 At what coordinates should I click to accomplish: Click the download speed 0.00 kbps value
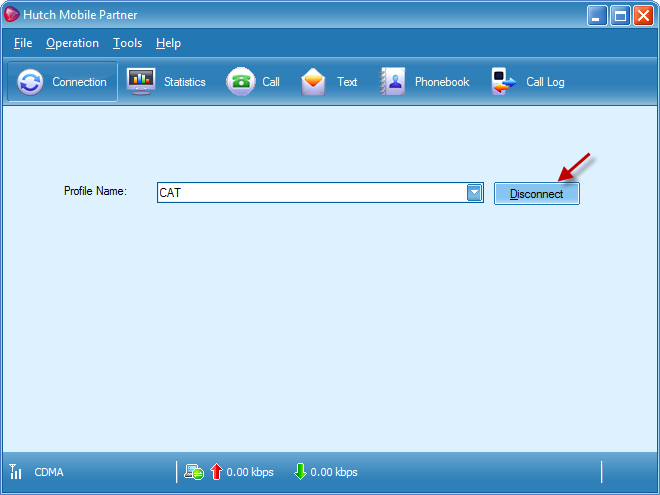[334, 472]
